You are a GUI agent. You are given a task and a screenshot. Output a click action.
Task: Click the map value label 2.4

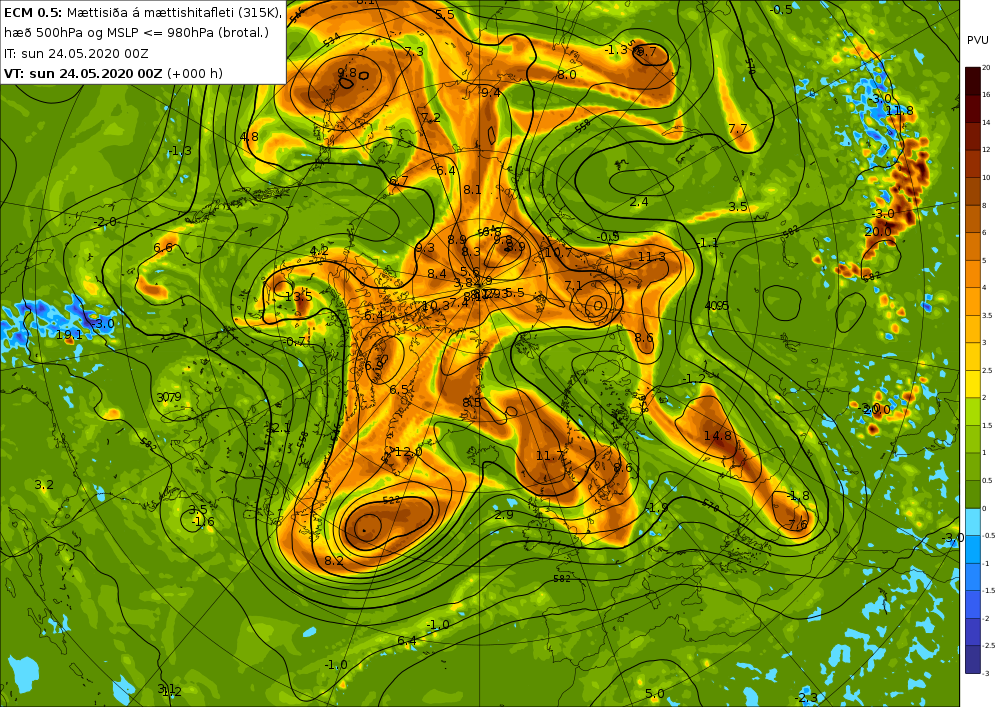[x=639, y=202]
